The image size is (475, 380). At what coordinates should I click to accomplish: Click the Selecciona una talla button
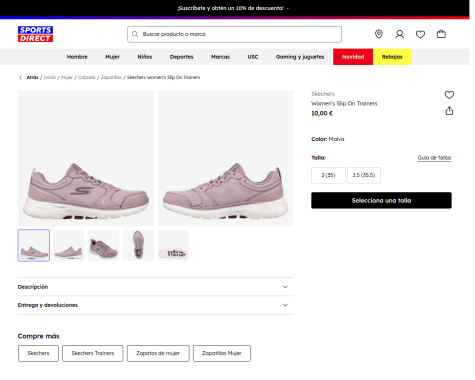381,200
